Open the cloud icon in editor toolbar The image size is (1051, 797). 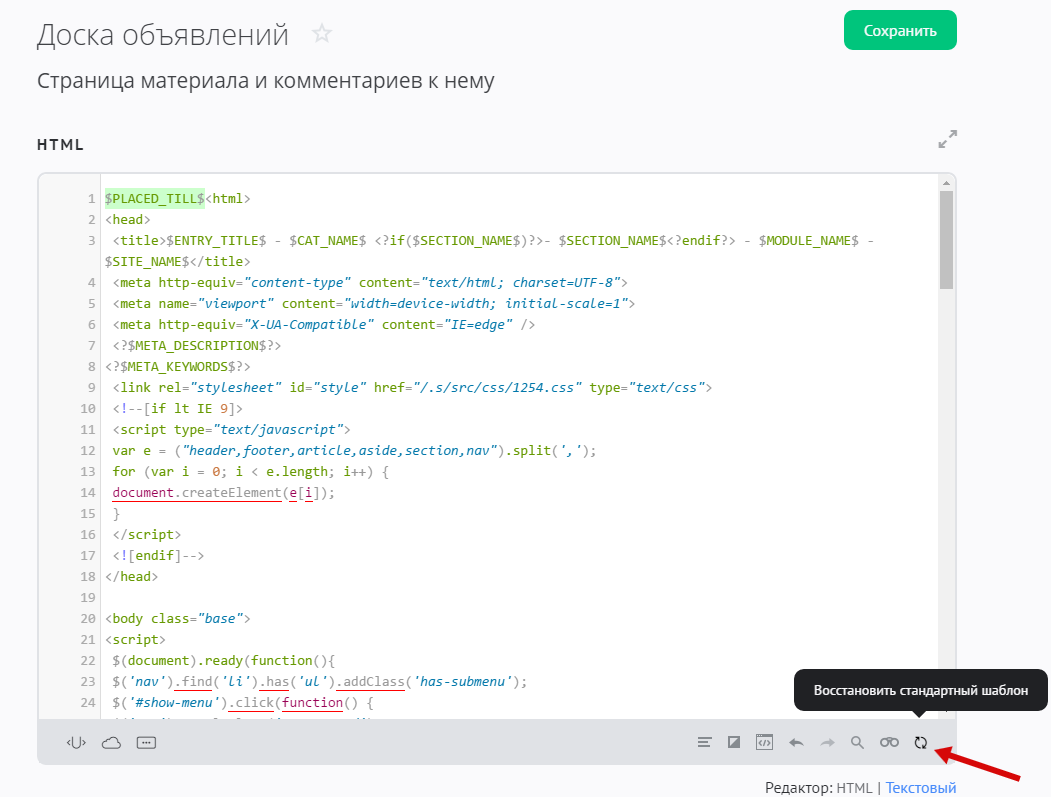tap(111, 742)
